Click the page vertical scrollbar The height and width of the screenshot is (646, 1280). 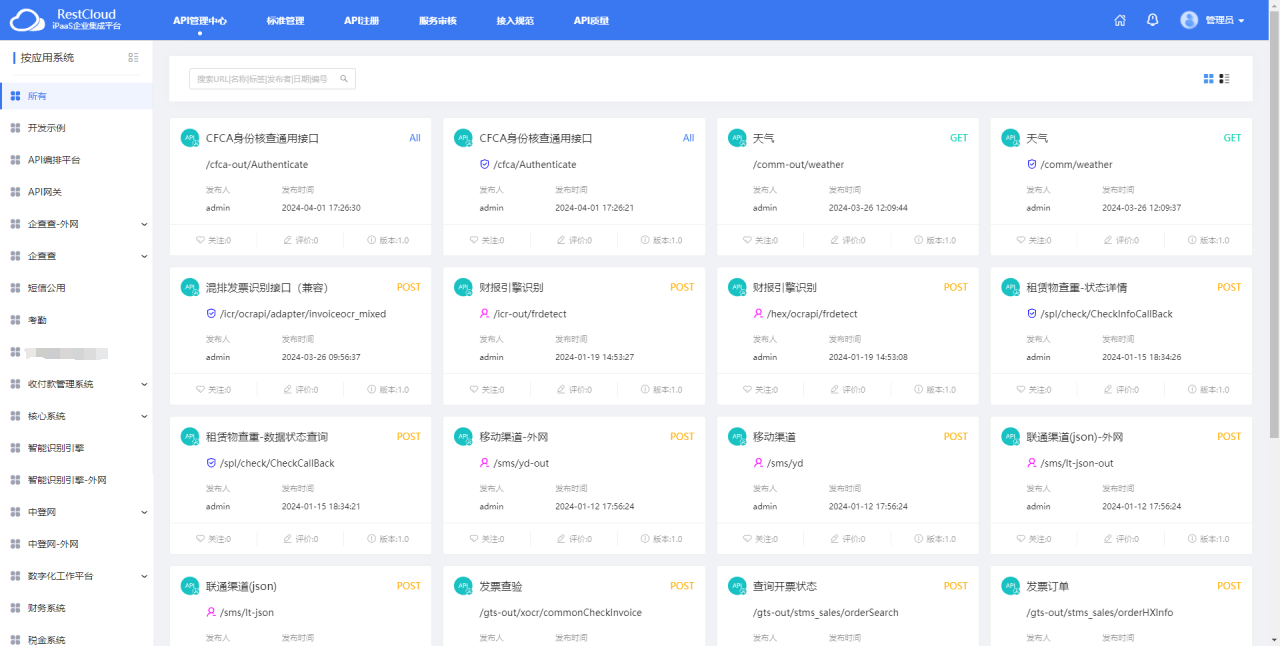1273,240
